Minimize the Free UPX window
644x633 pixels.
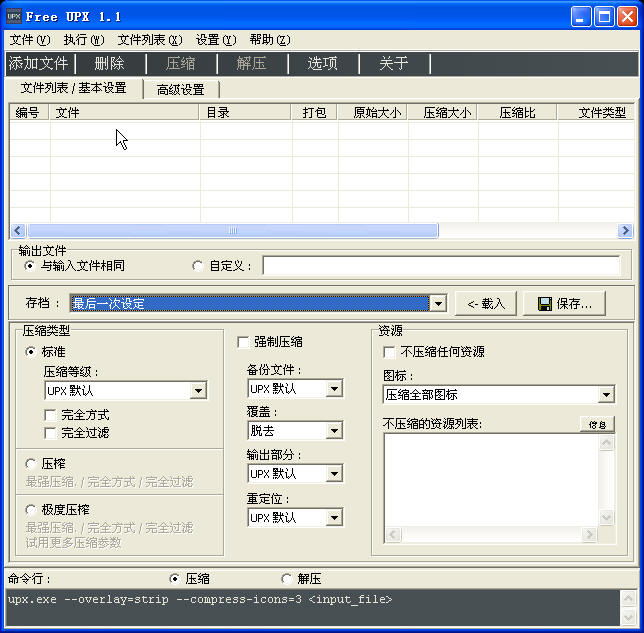(581, 17)
